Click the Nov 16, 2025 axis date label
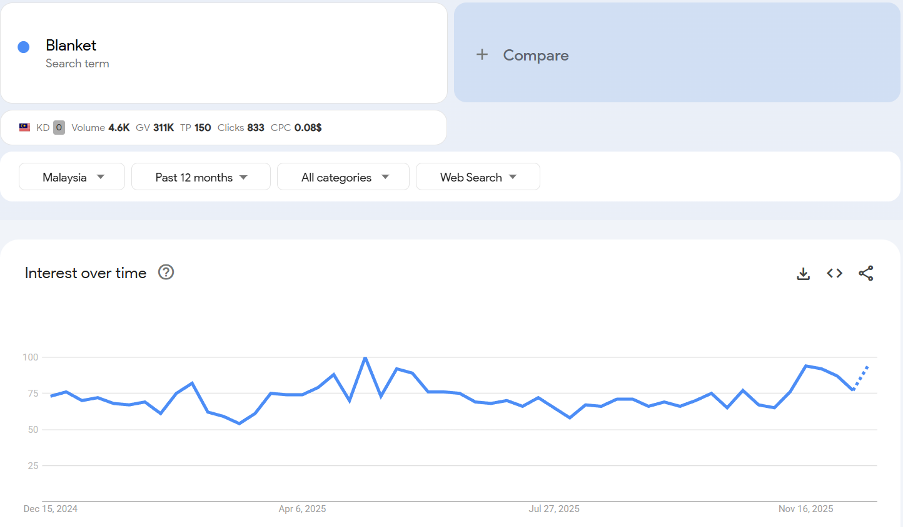 [806, 509]
